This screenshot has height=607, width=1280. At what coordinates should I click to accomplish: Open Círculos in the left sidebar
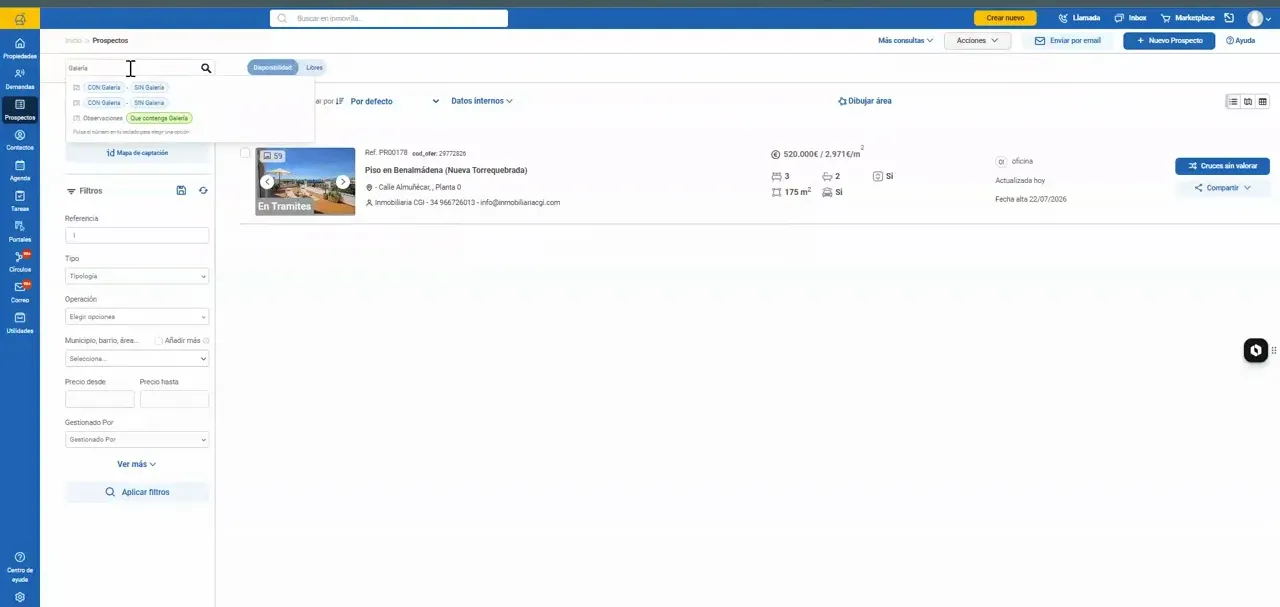(x=20, y=262)
